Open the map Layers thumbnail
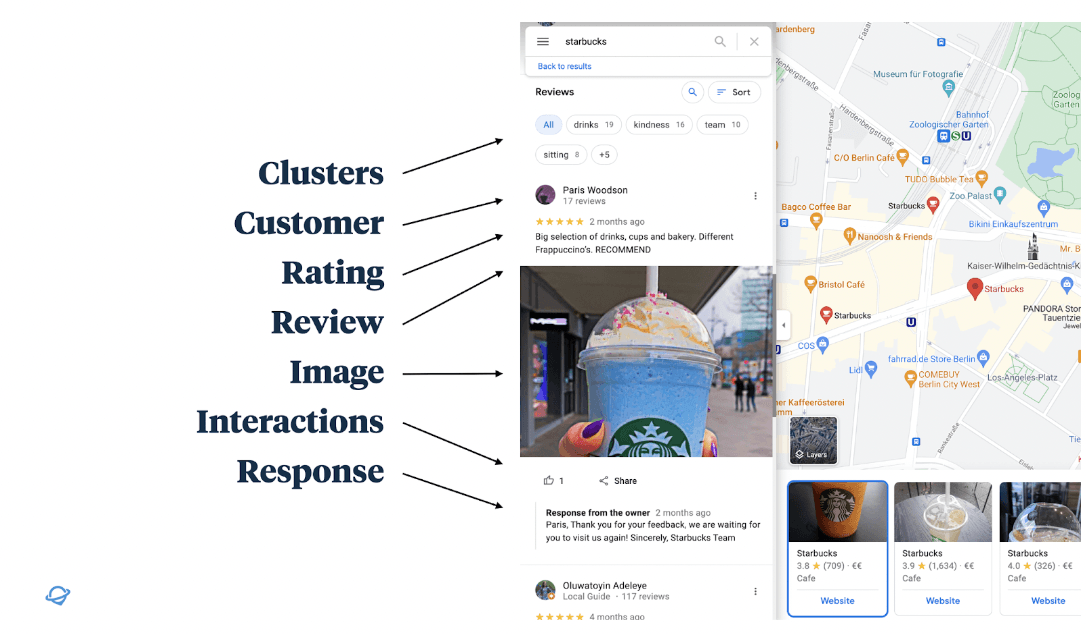Image resolution: width=1086 pixels, height=634 pixels. (814, 441)
